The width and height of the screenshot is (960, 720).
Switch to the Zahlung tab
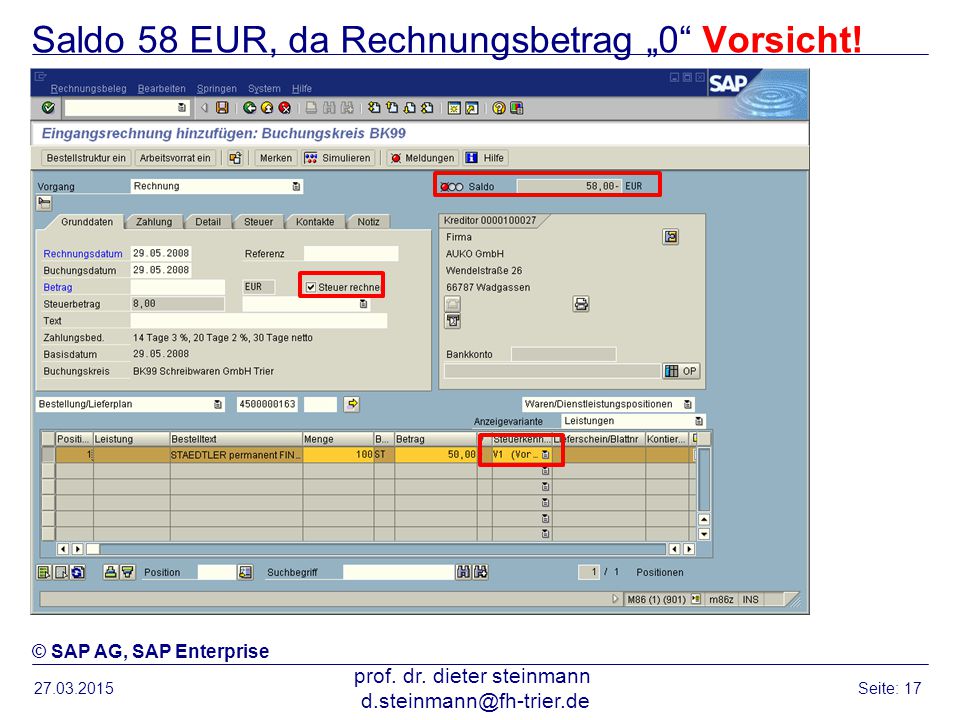pos(154,222)
